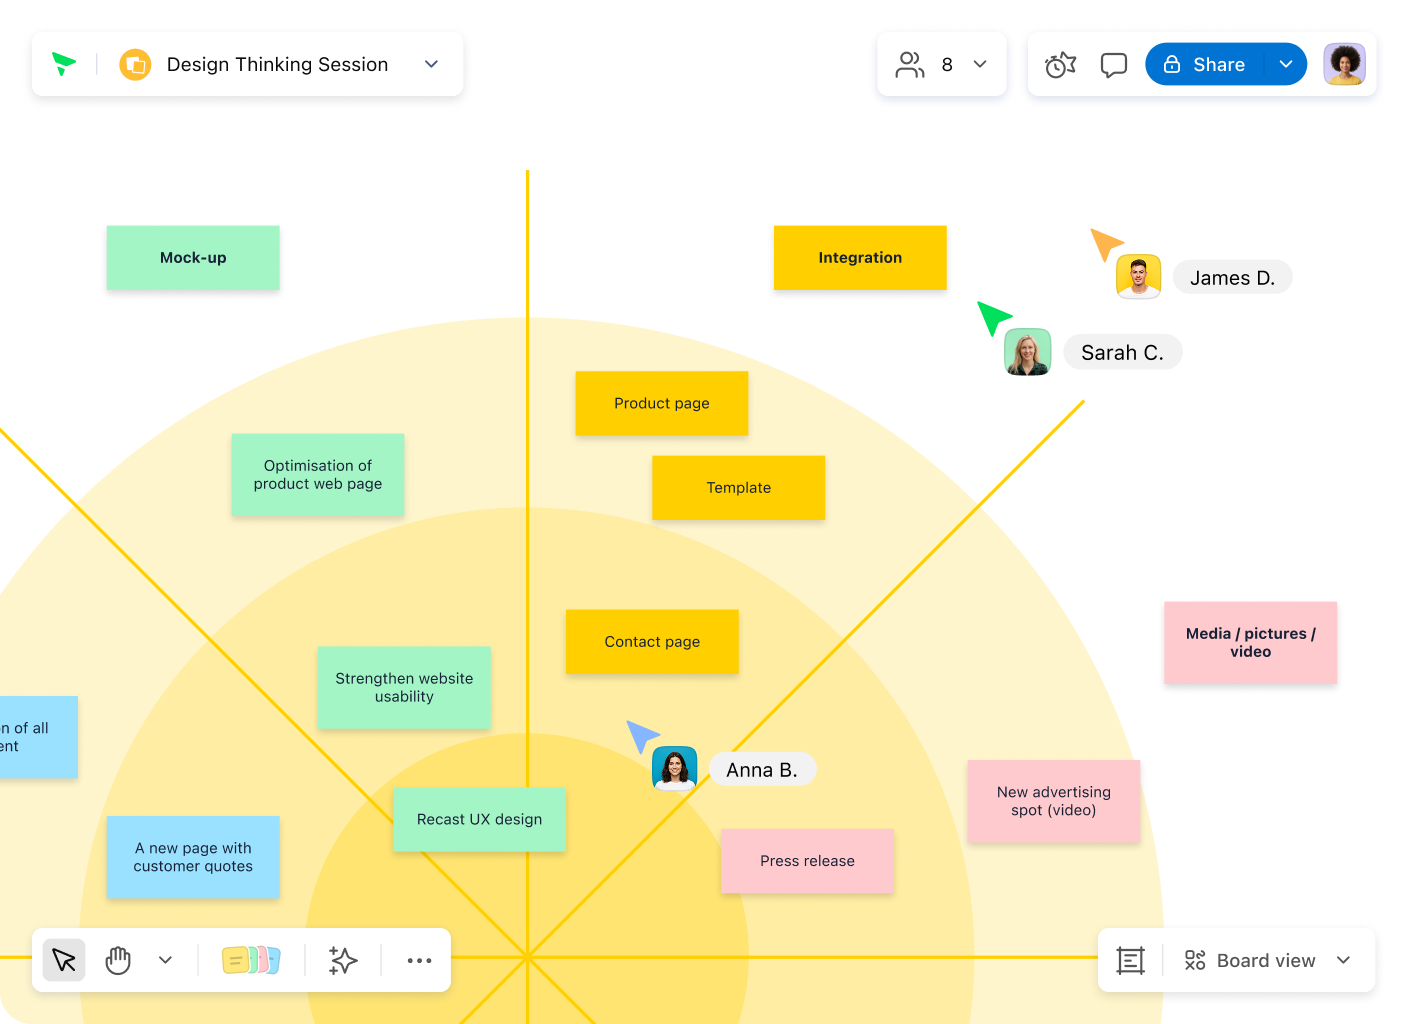Viewport: 1408px width, 1024px height.
Task: Click the Anna B. name label
Action: pyautogui.click(x=762, y=770)
